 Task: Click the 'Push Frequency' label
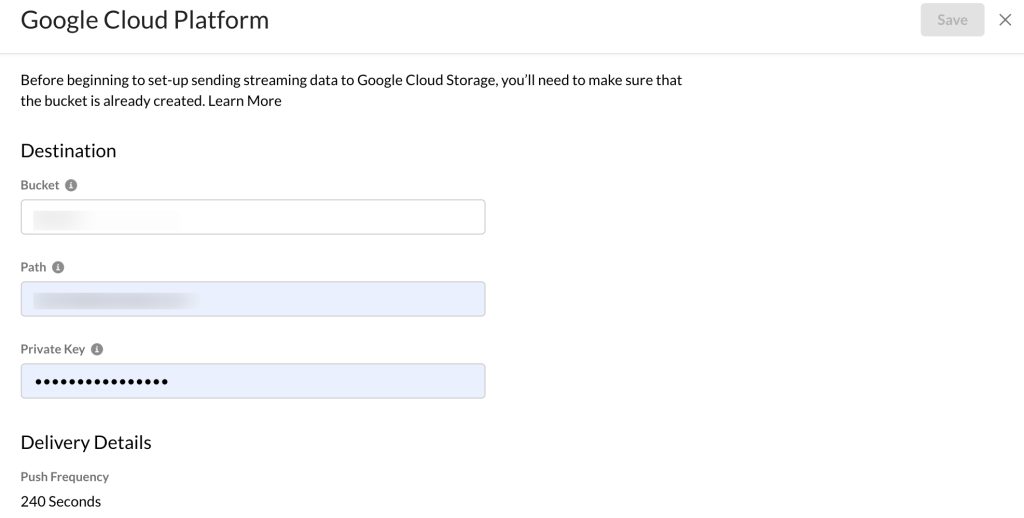click(x=65, y=477)
